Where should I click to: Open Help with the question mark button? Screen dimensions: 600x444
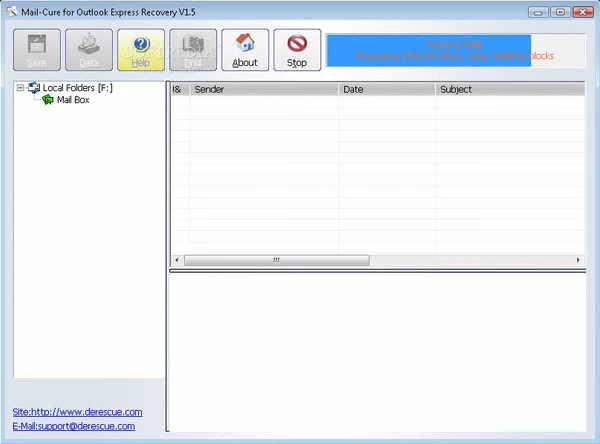(x=141, y=50)
